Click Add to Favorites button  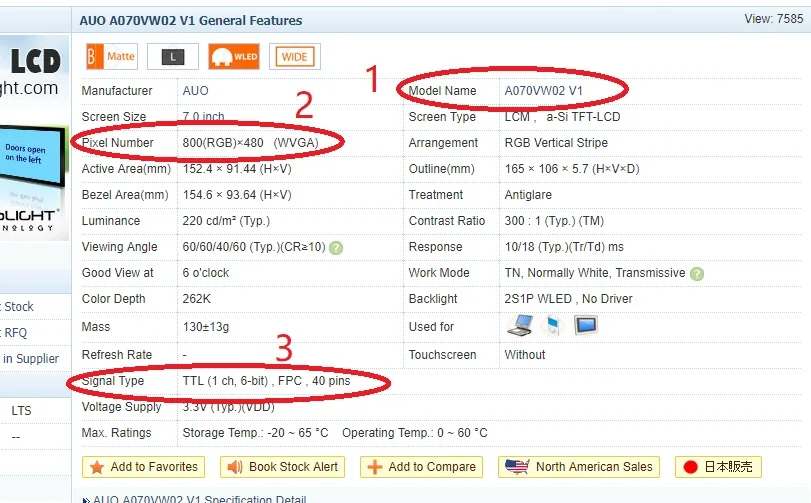coord(143,467)
